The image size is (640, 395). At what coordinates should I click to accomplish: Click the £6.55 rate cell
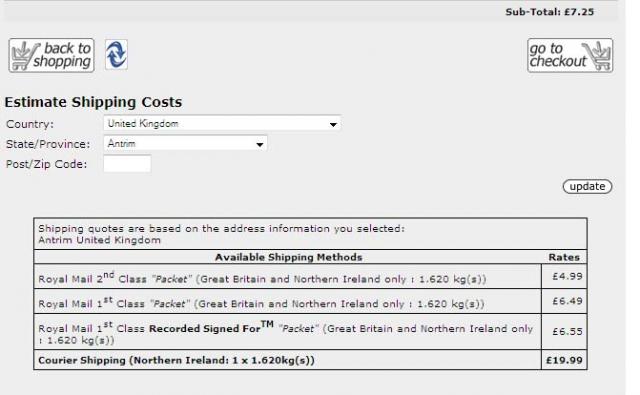(564, 331)
